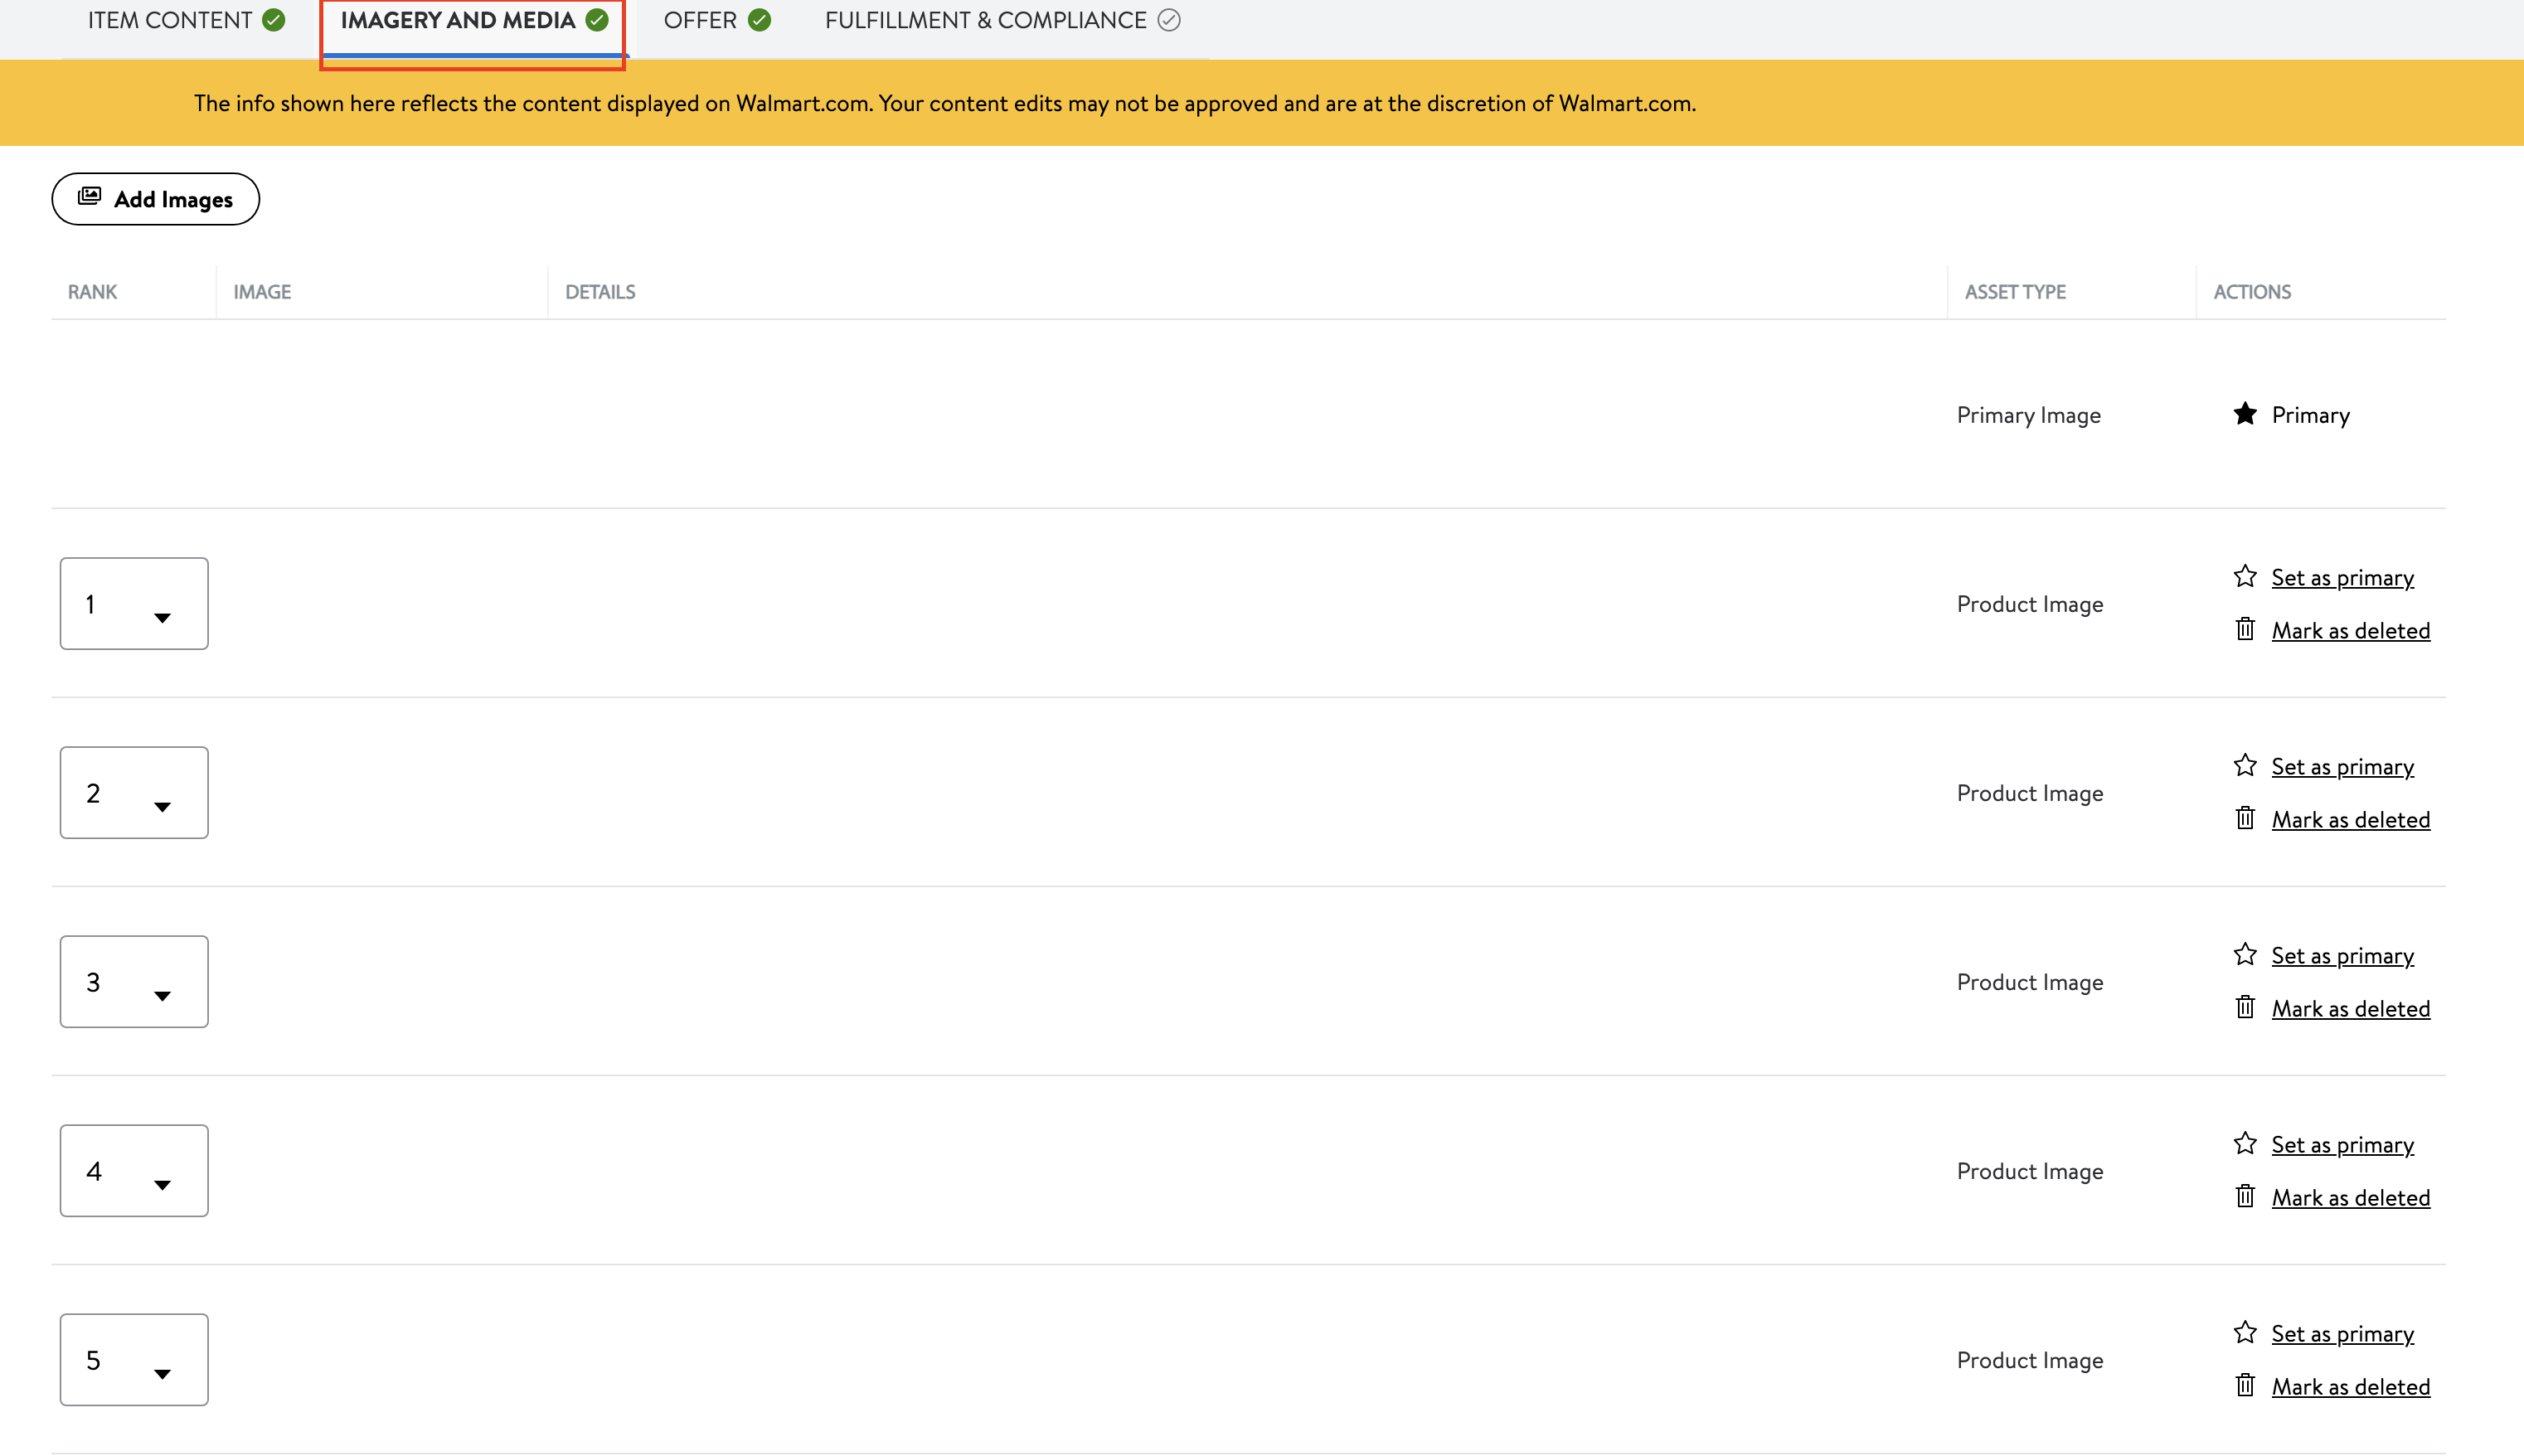
Task: Open the rank 1 dropdown
Action: pyautogui.click(x=134, y=604)
